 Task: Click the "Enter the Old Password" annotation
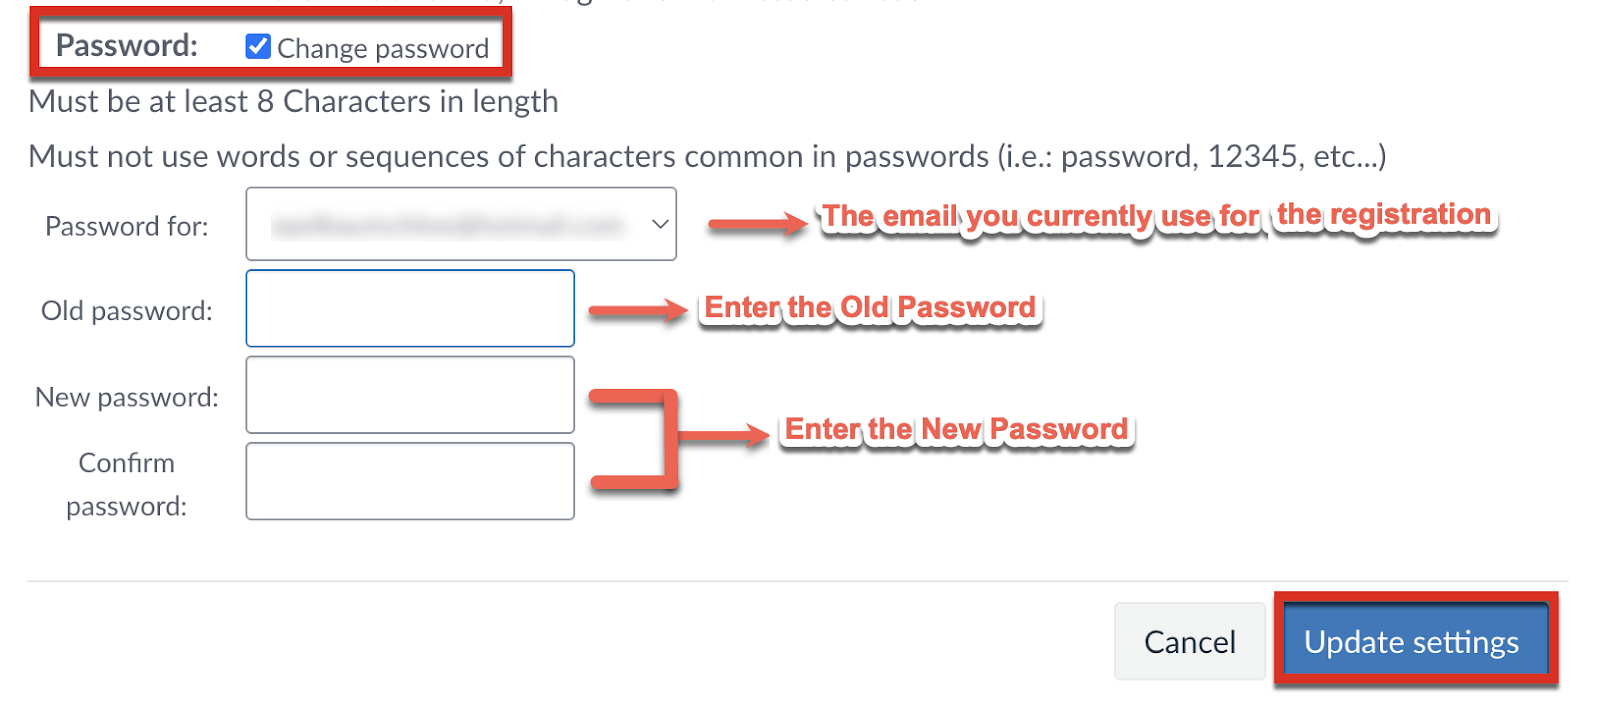pyautogui.click(x=870, y=308)
